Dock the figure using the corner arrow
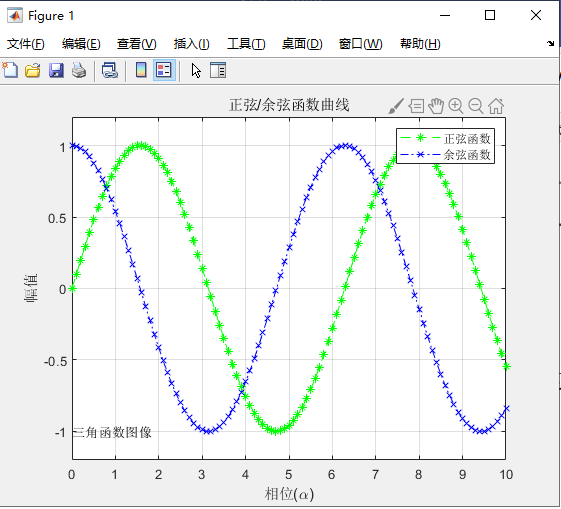The height and width of the screenshot is (509, 561). pyautogui.click(x=550, y=44)
